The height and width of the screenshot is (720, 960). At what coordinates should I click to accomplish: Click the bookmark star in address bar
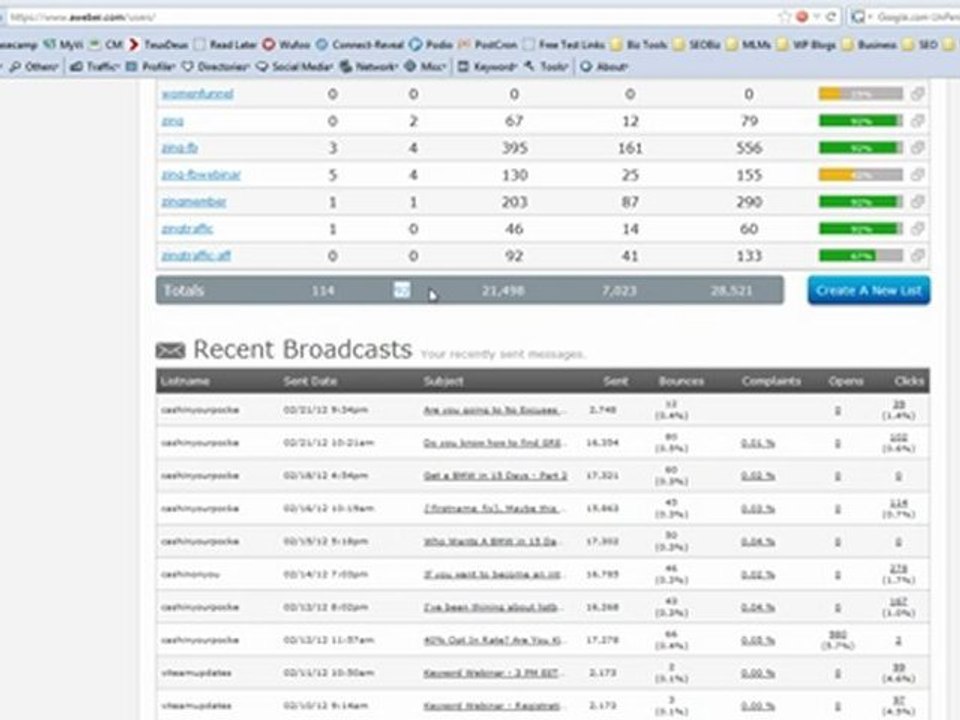tap(785, 17)
